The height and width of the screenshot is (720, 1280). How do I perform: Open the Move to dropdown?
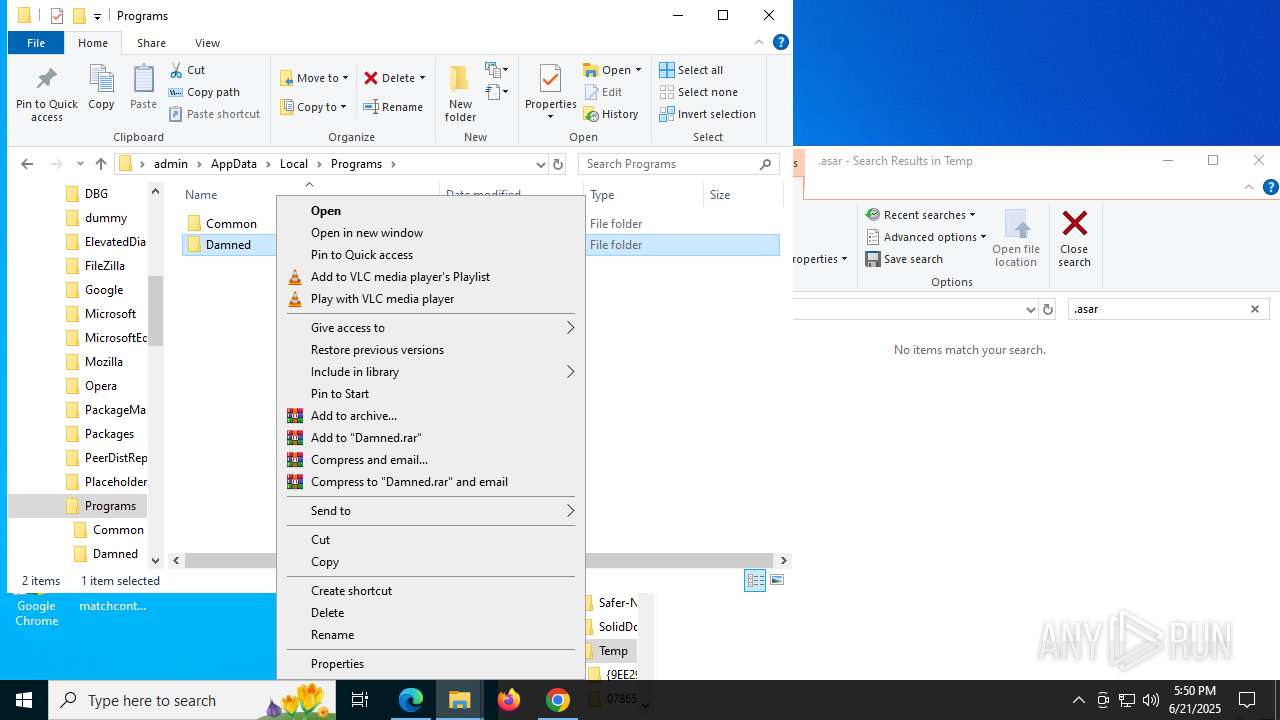pyautogui.click(x=314, y=78)
